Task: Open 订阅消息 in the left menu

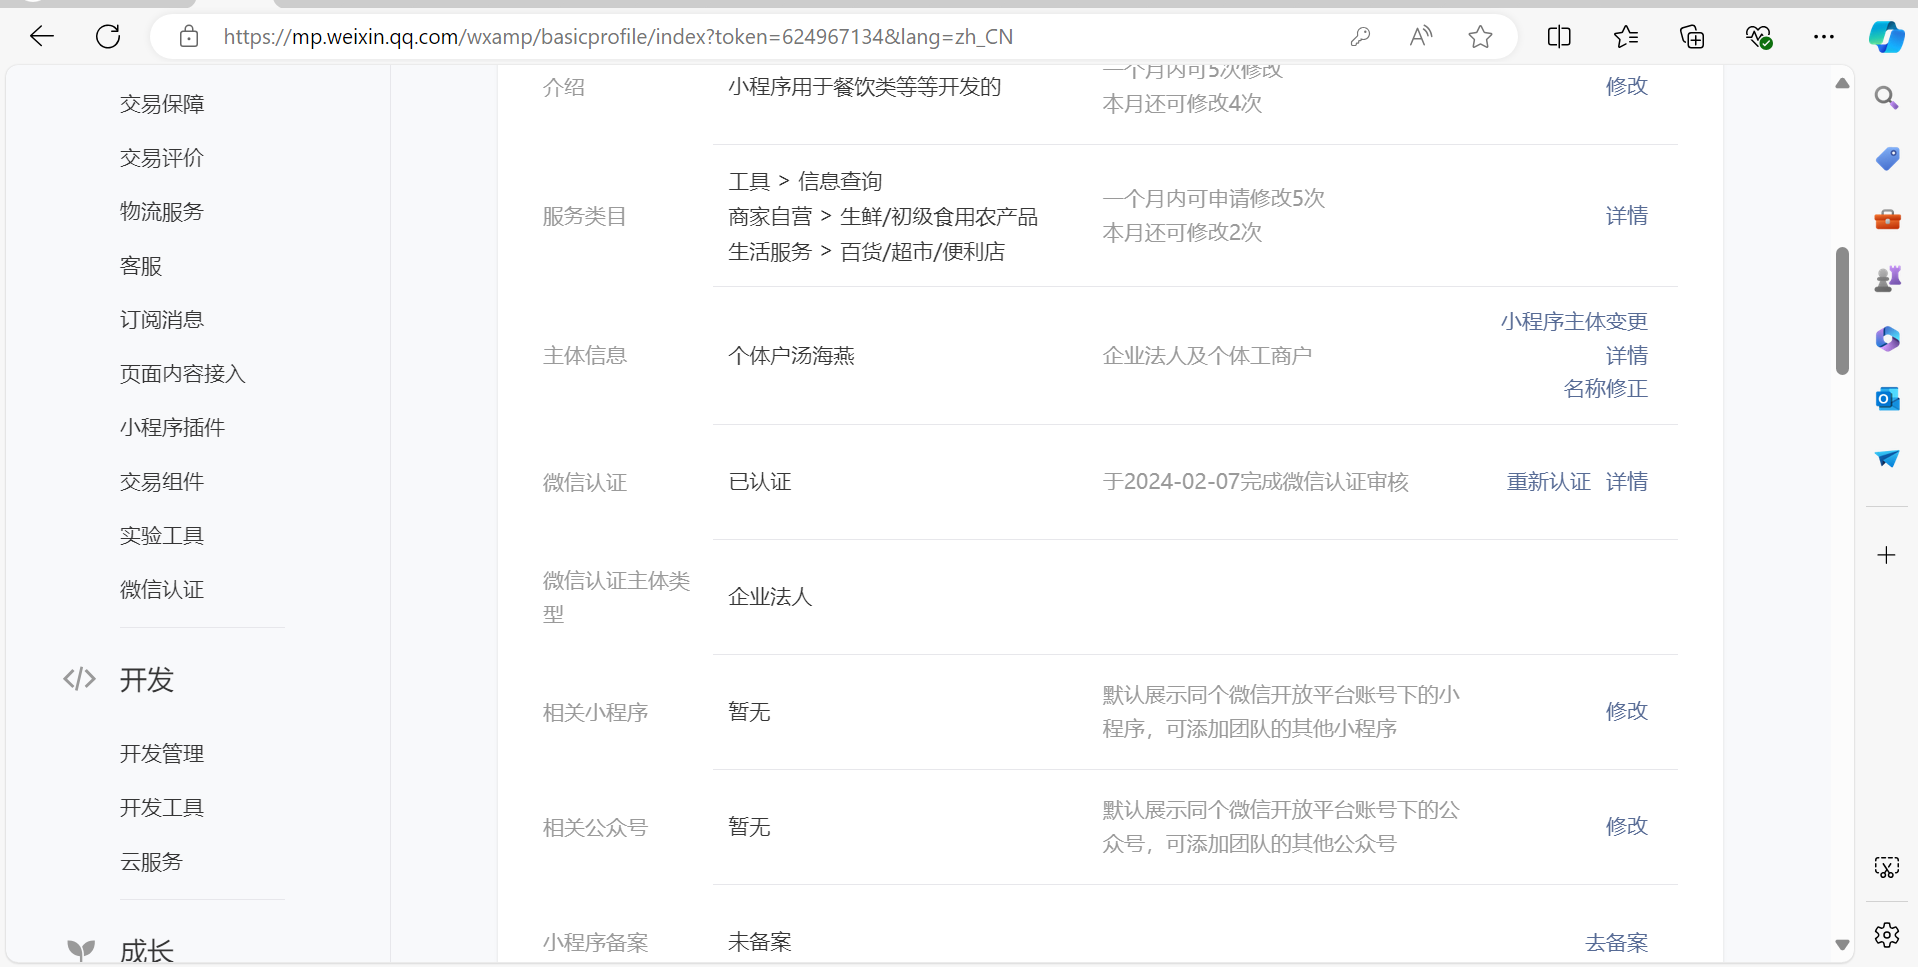Action: point(162,320)
